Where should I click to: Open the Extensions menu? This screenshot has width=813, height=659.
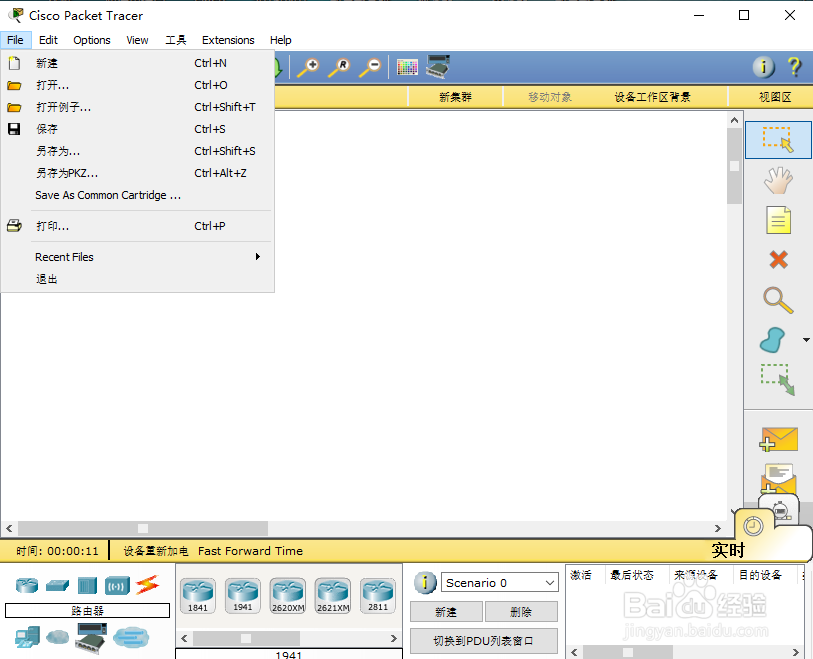(228, 40)
